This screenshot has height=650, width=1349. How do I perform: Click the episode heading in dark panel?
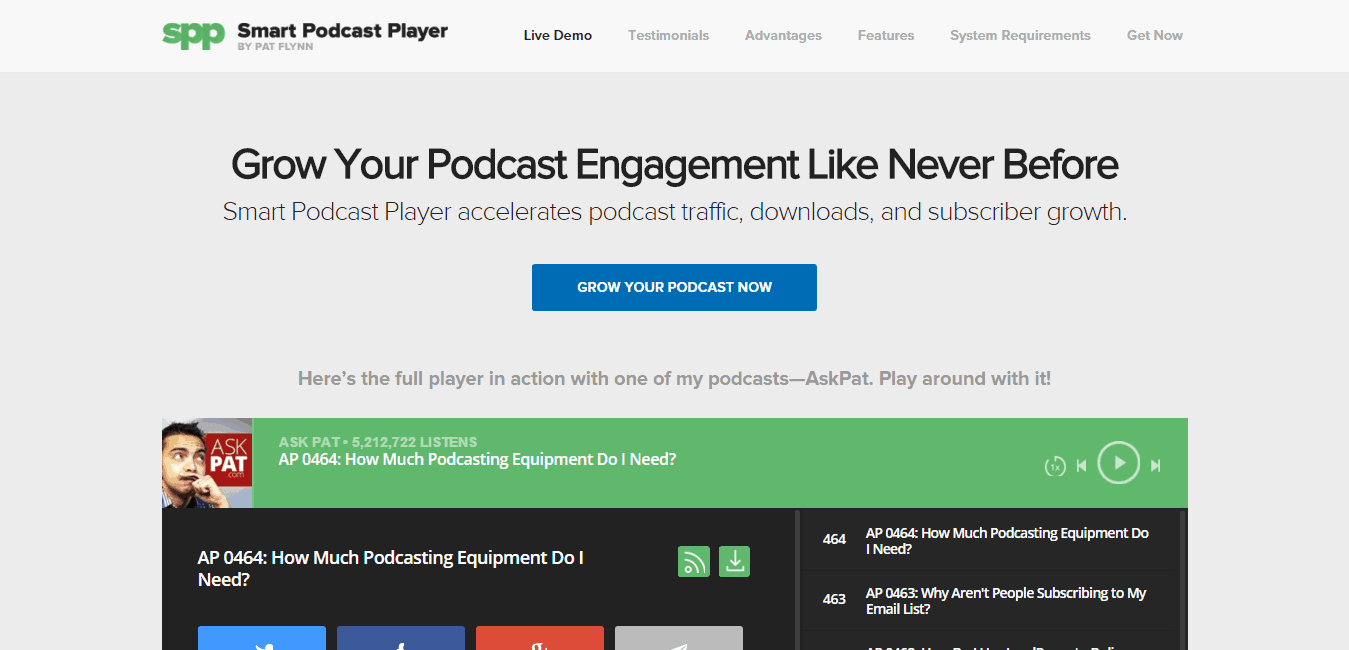(x=391, y=568)
